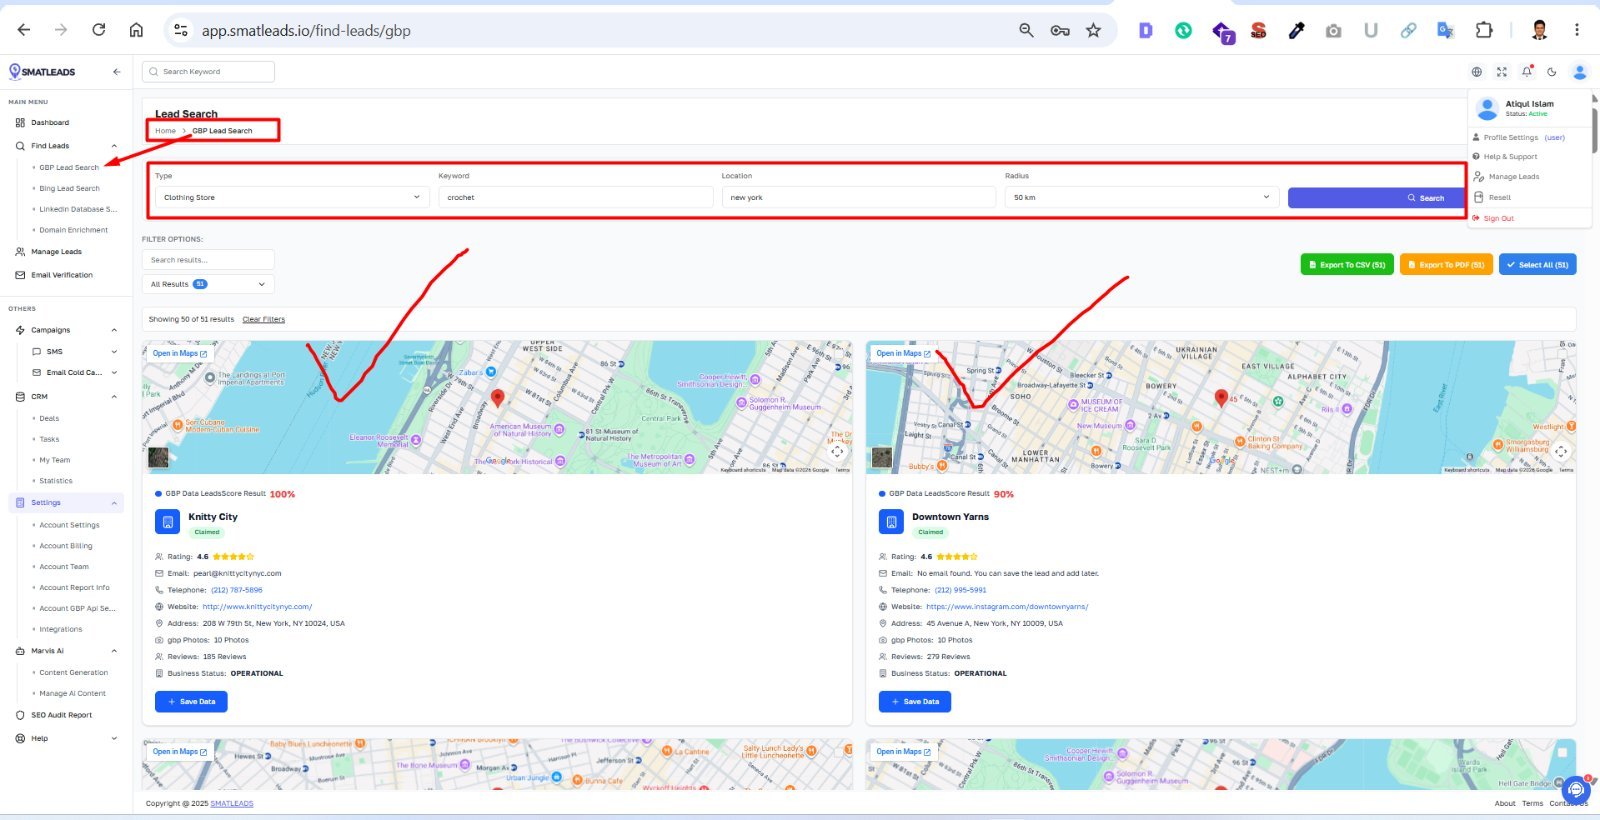Click the blue Search button
1600x820 pixels.
point(1376,198)
